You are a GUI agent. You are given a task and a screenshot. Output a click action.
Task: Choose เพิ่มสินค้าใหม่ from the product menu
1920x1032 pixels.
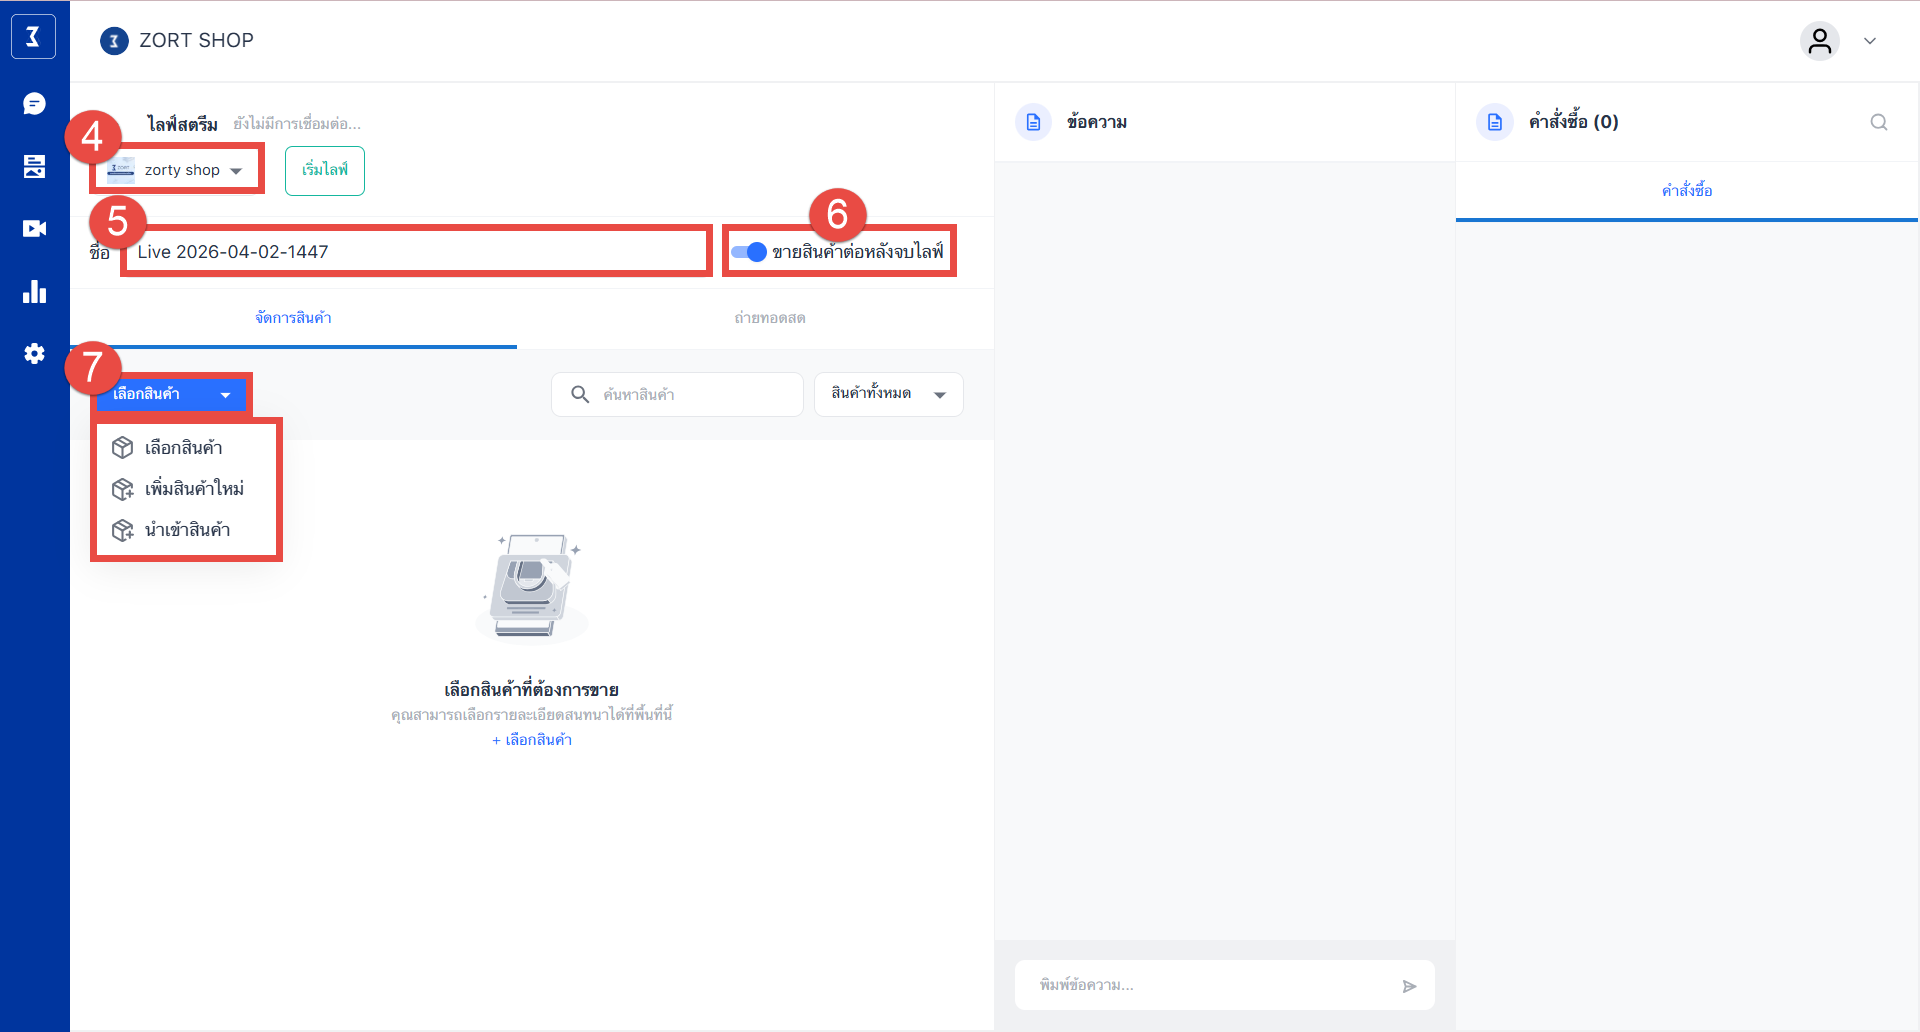194,489
